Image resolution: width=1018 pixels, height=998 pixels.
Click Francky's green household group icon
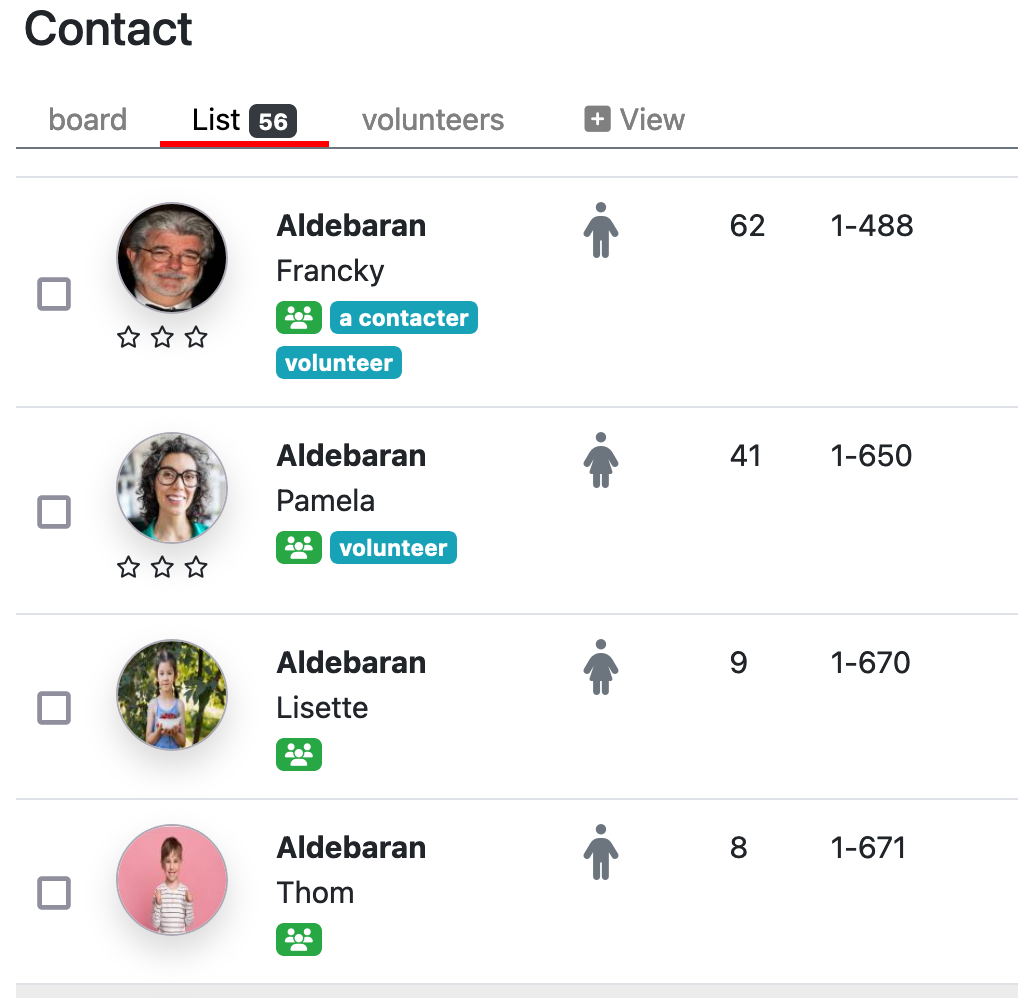[x=299, y=318]
